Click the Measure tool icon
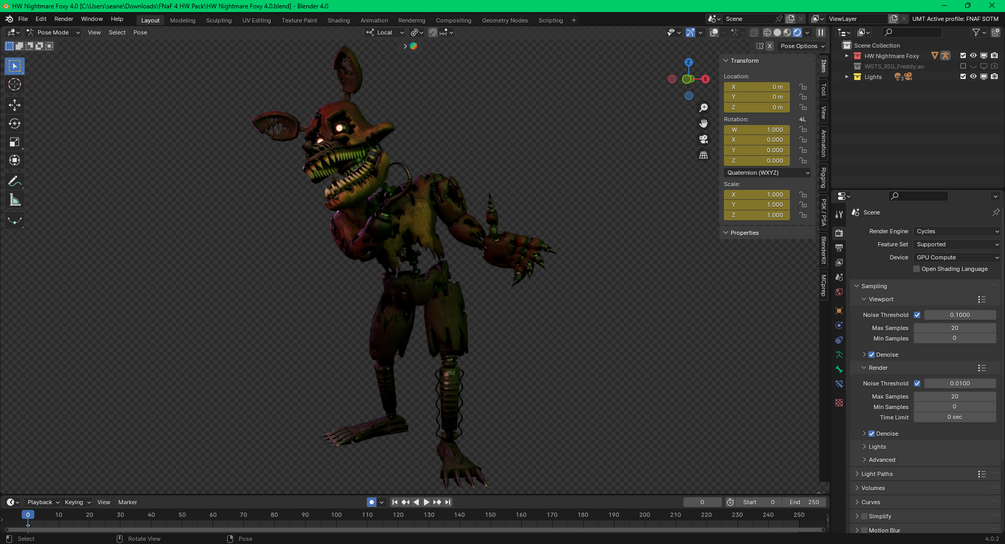1005x544 pixels. pyautogui.click(x=15, y=200)
